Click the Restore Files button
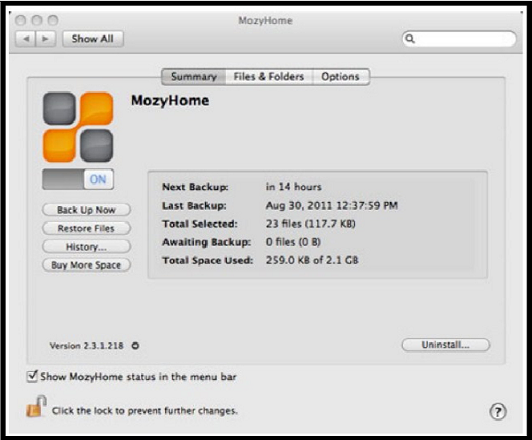The height and width of the screenshot is (440, 532). [86, 228]
